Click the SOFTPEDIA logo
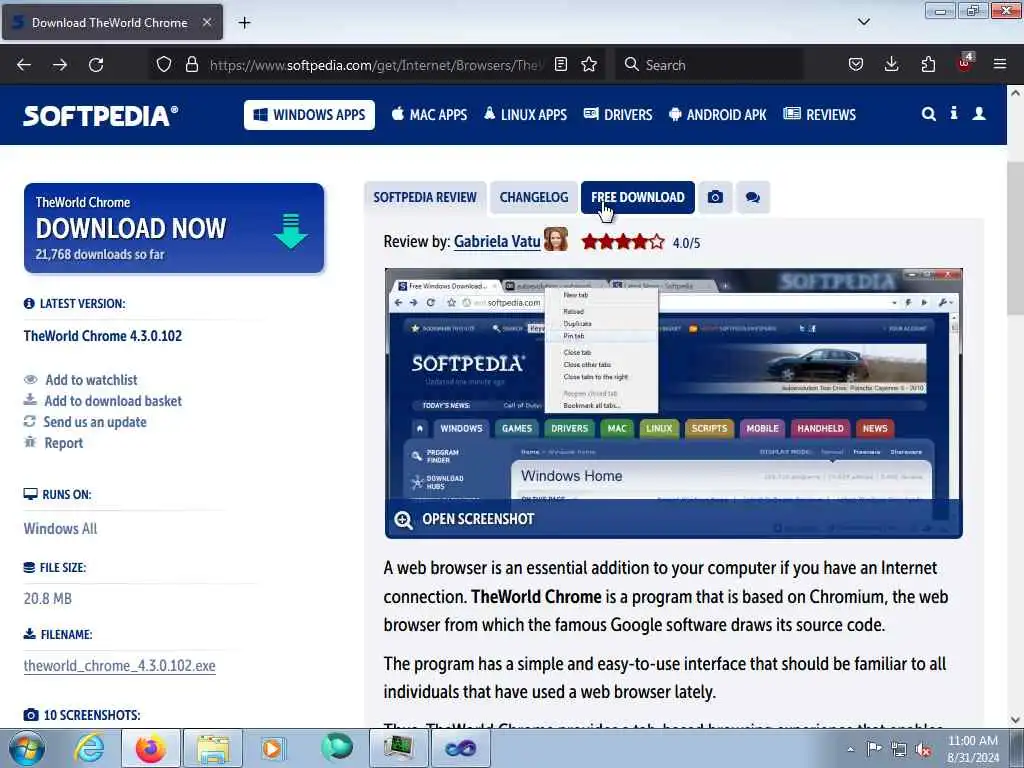 101,116
